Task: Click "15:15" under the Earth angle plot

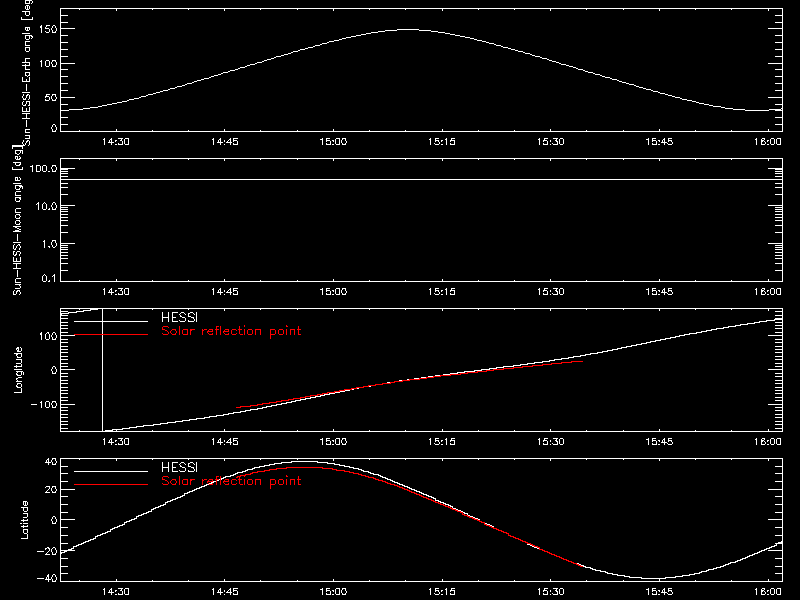Action: (x=442, y=142)
